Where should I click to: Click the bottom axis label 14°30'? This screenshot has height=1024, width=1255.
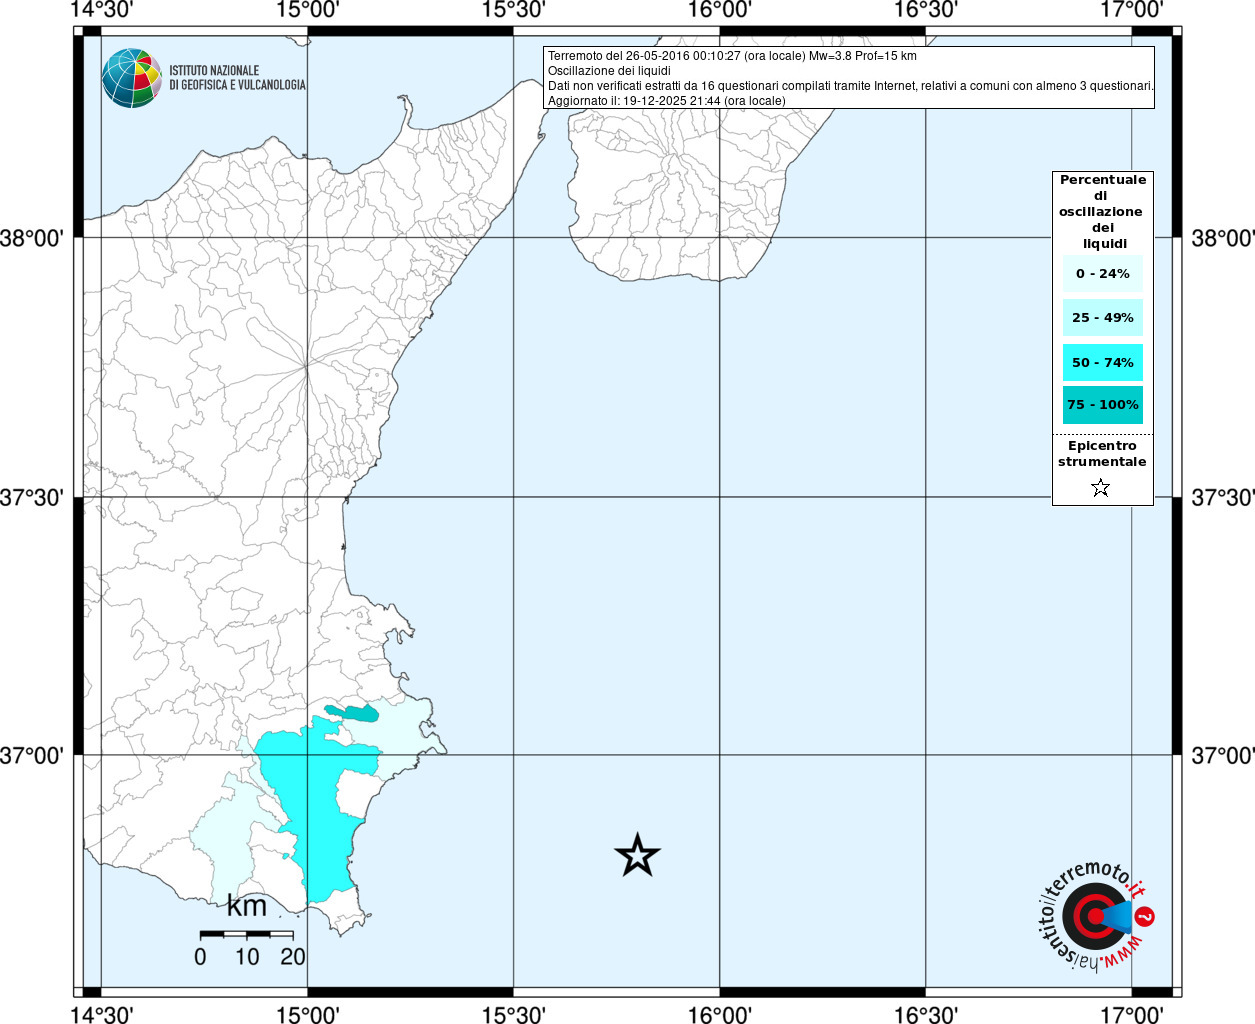point(101,1014)
